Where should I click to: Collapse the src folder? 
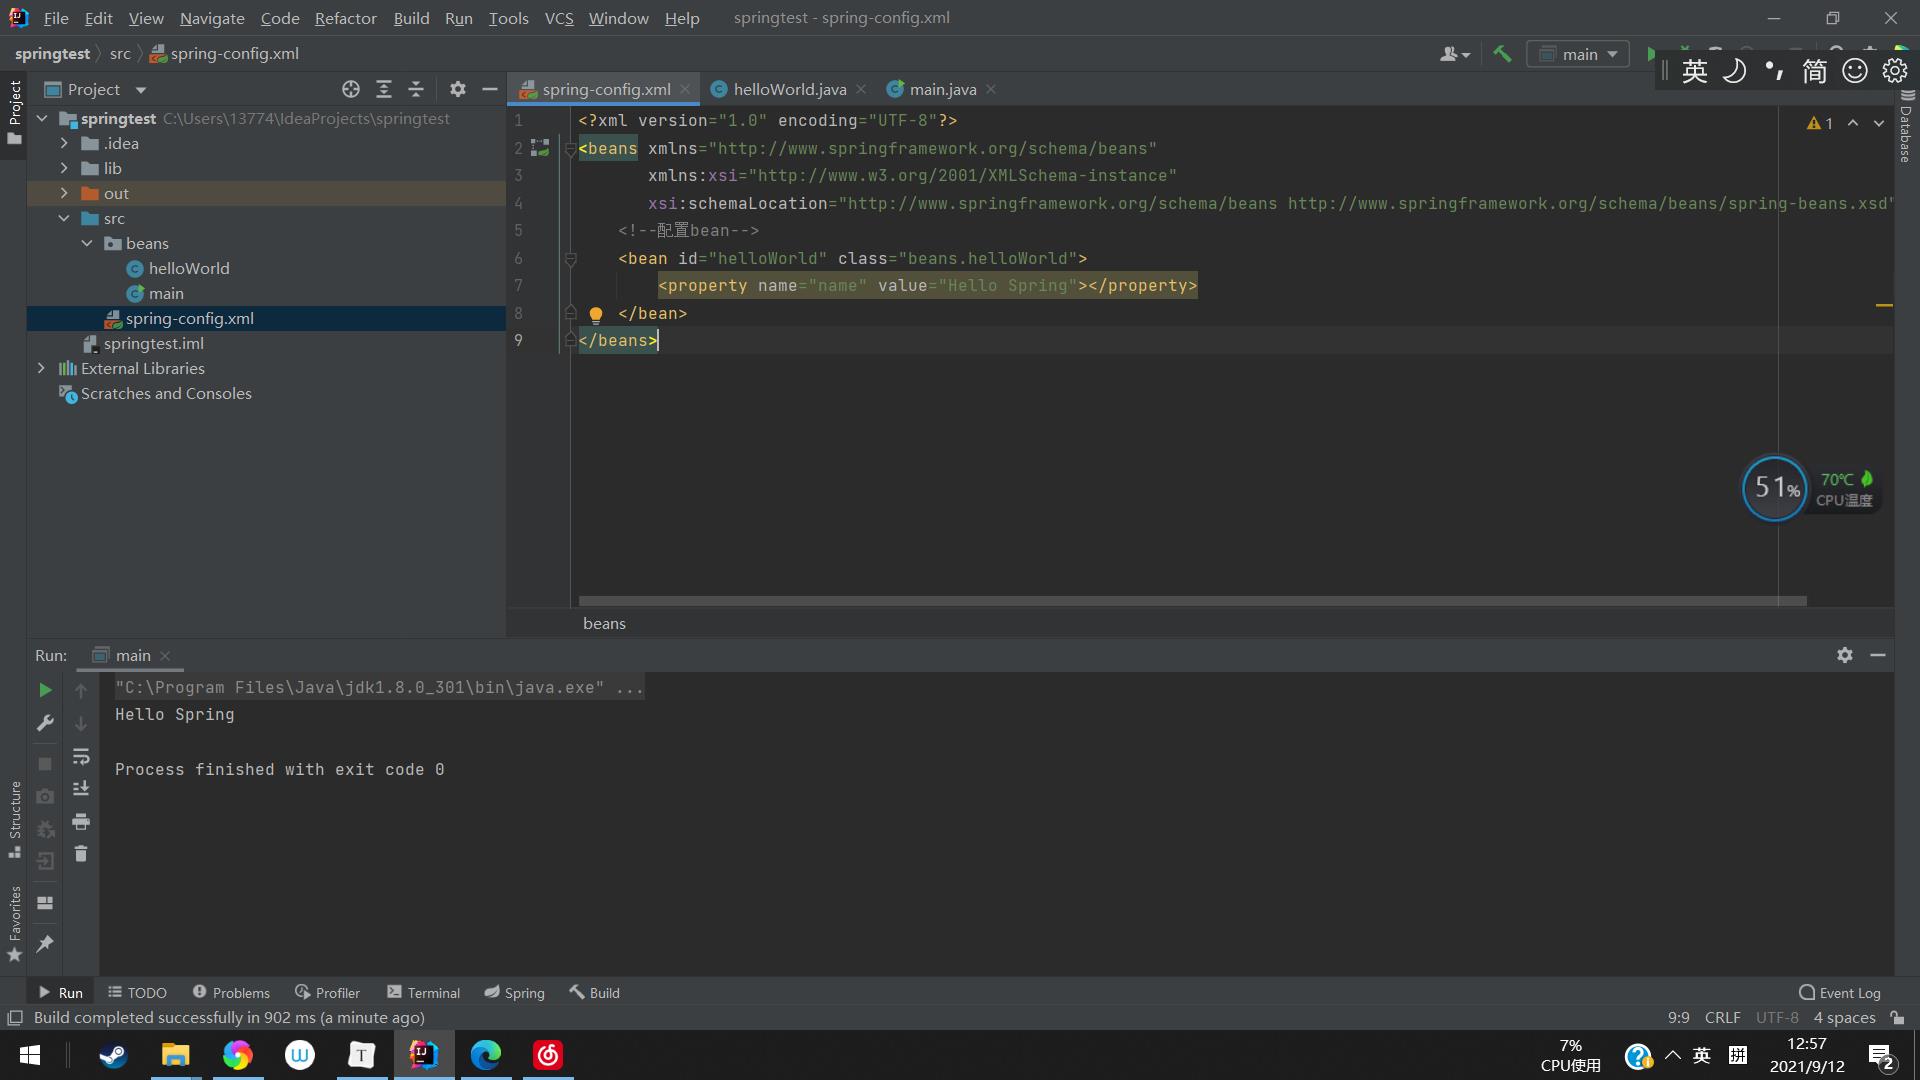click(x=64, y=218)
